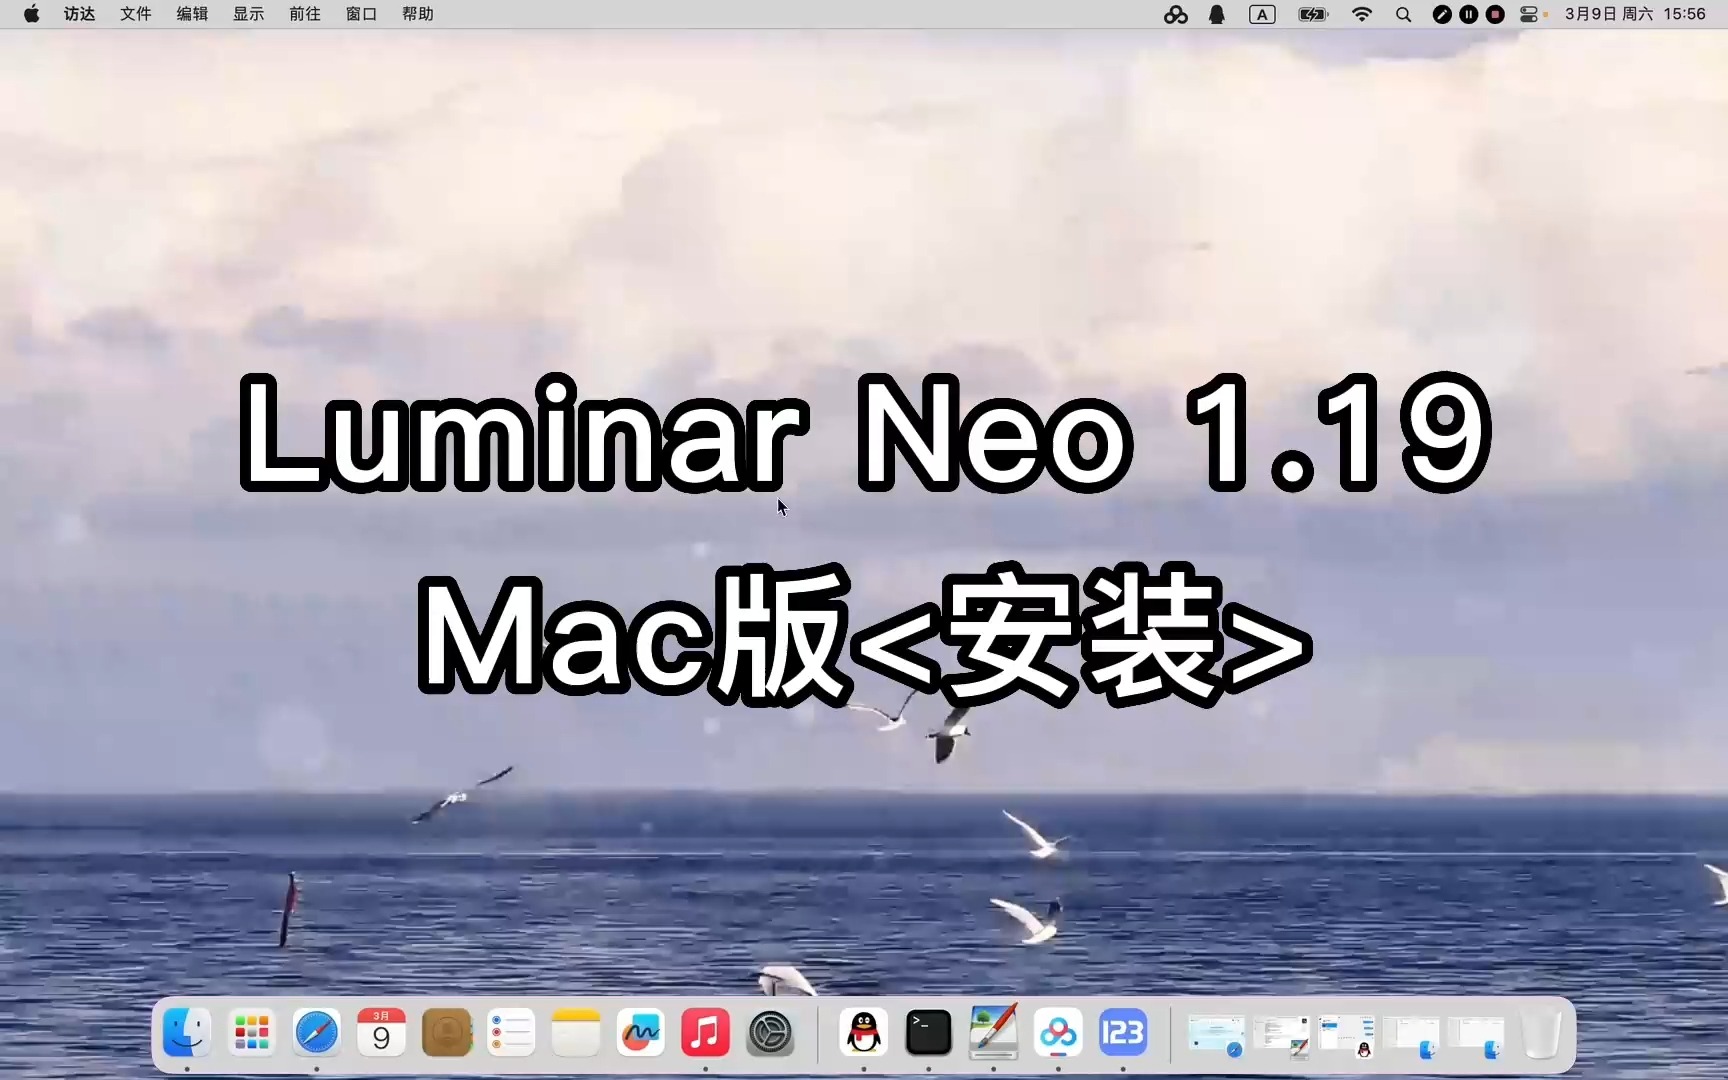The image size is (1728, 1080).
Task: Open System Settings from the Dock
Action: point(769,1033)
